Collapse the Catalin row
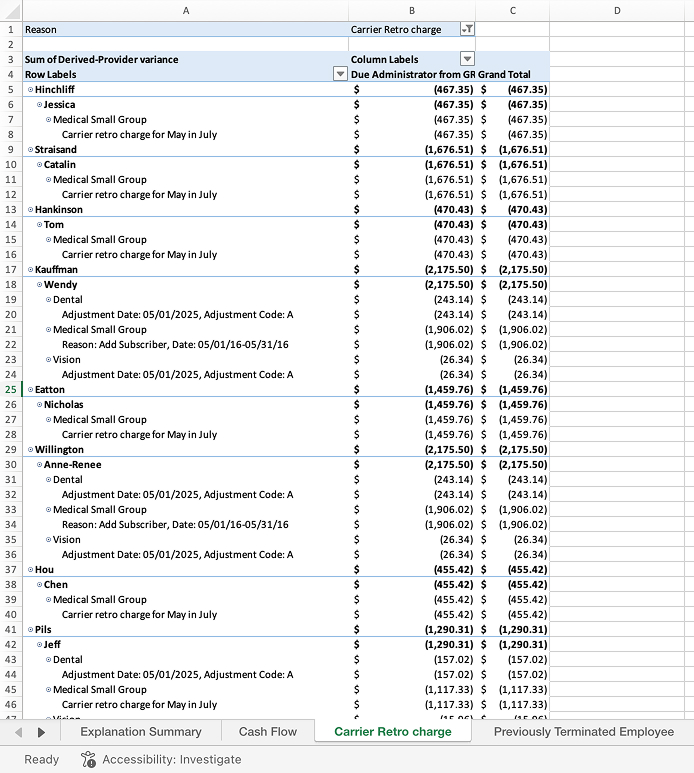Screen dimensions: 694x773 (x=39, y=165)
